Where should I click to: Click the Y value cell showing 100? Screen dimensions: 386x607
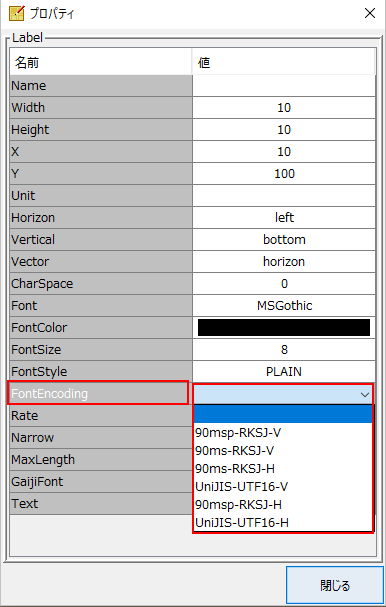point(284,173)
